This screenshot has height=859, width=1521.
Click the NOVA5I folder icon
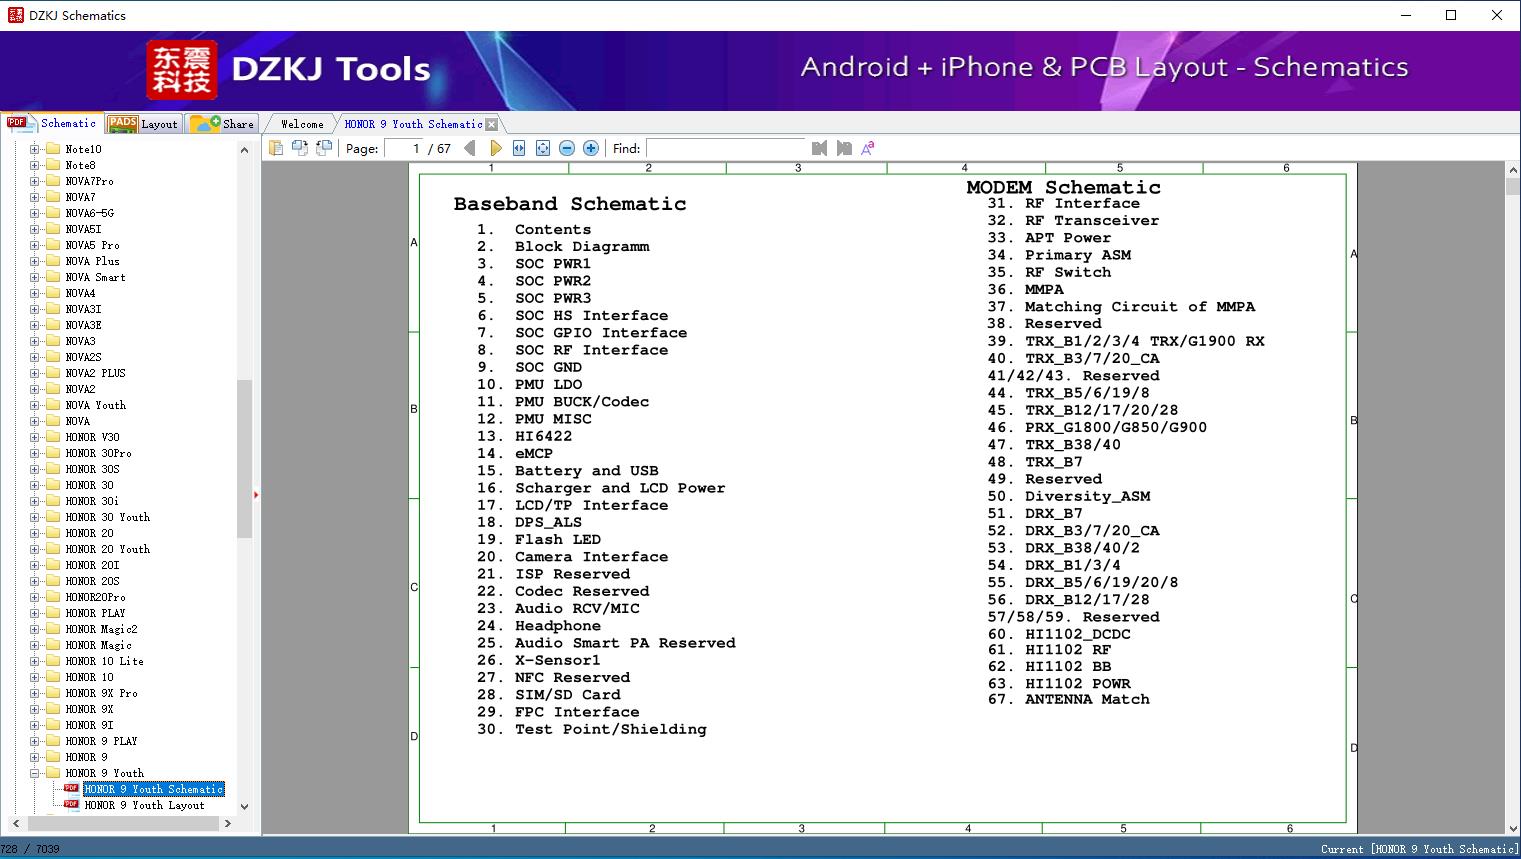(x=53, y=229)
